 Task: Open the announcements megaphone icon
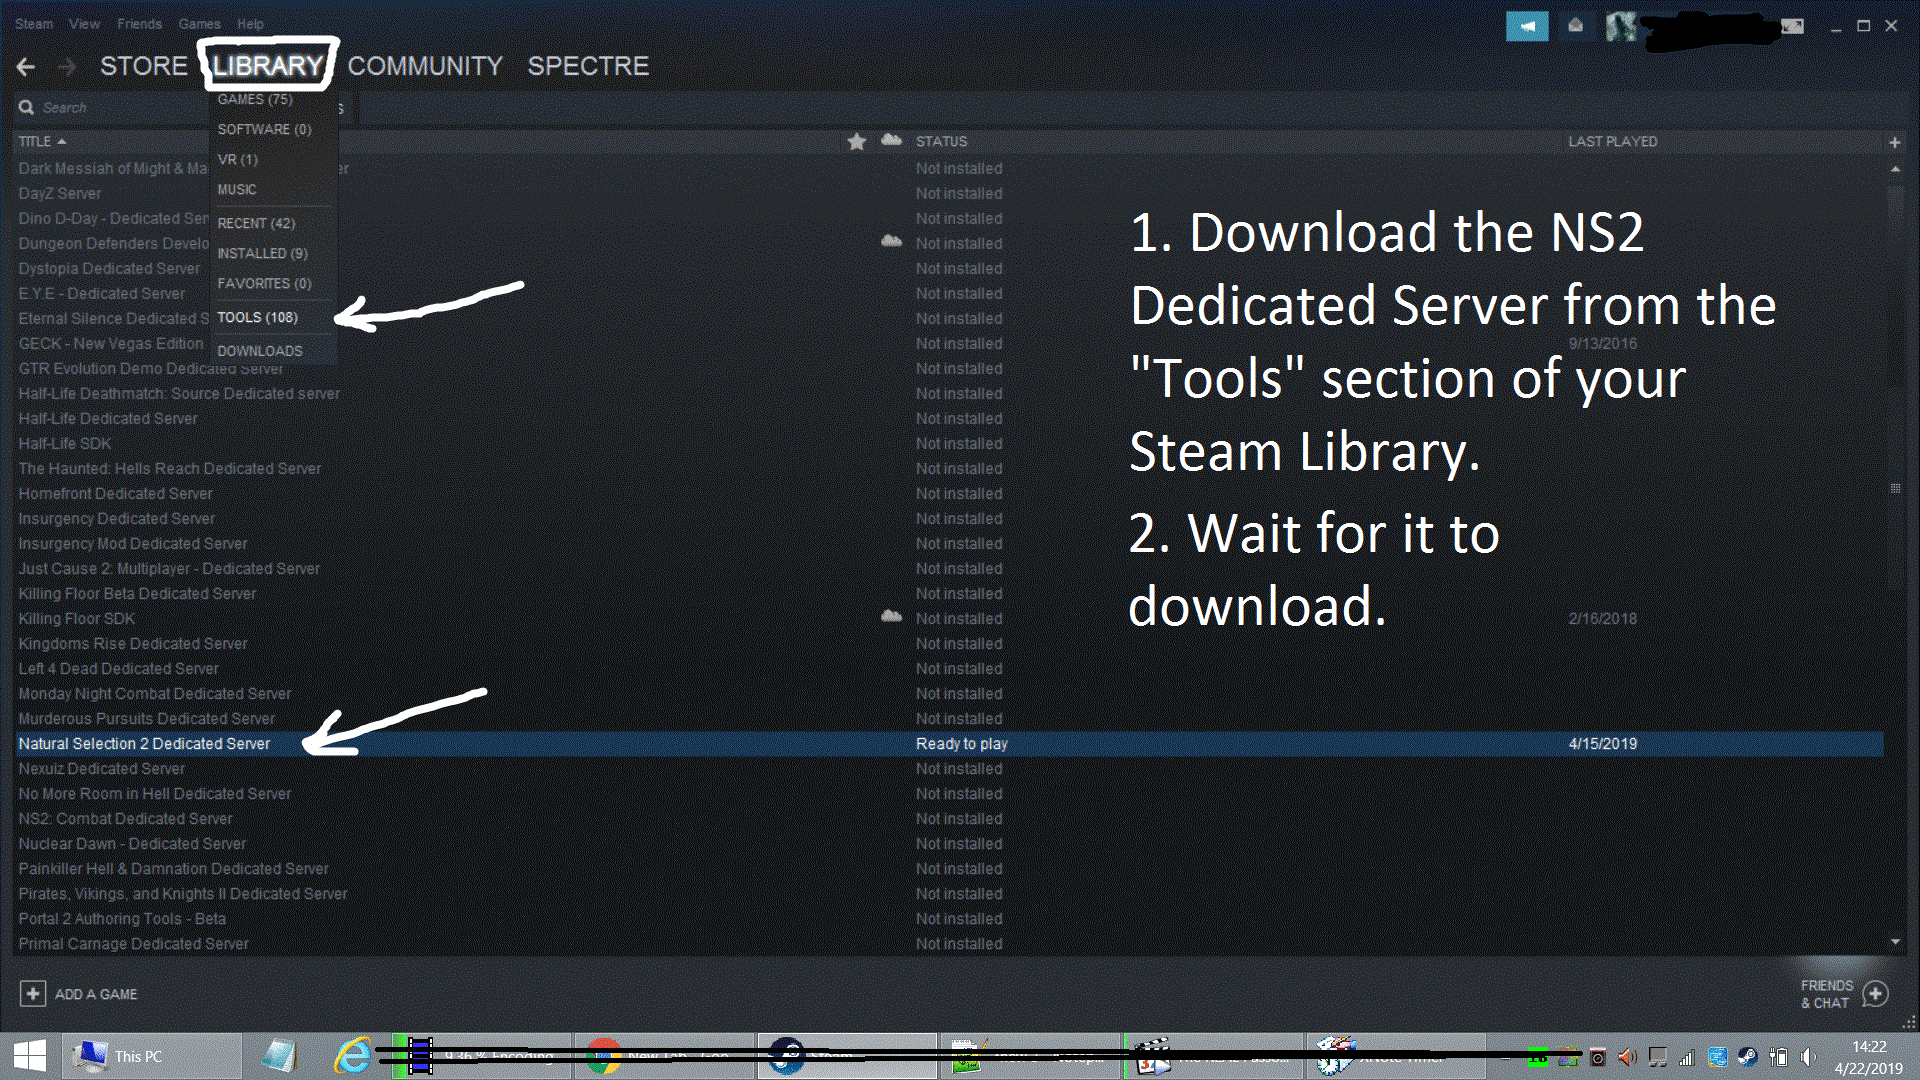pos(1526,26)
